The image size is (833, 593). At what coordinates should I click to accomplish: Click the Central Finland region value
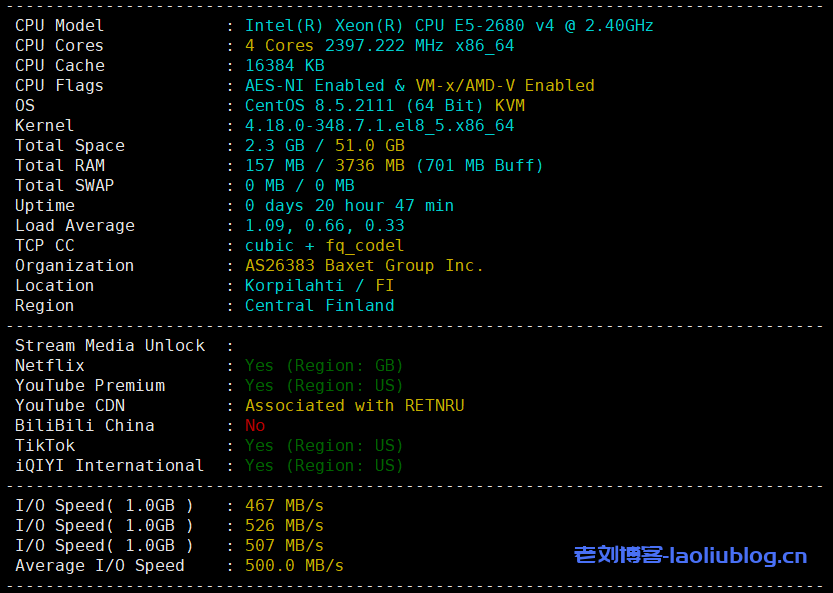pyautogui.click(x=319, y=306)
